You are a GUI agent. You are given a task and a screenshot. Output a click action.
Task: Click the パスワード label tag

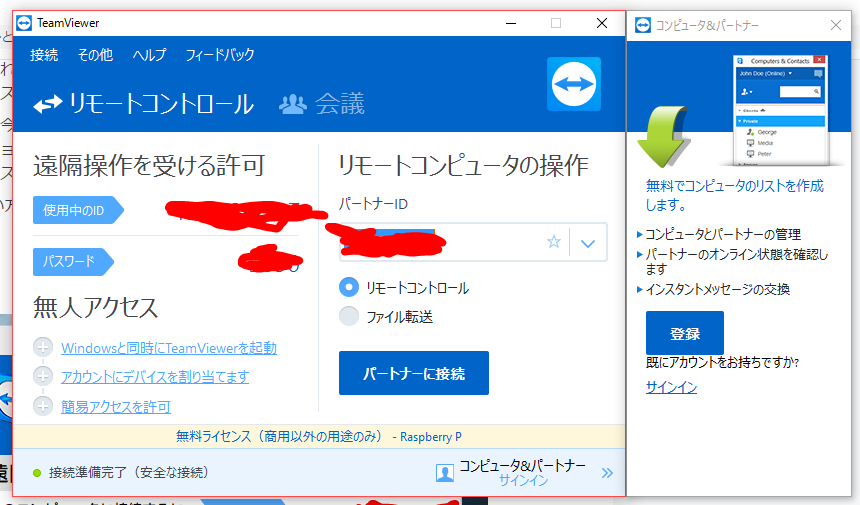point(73,262)
